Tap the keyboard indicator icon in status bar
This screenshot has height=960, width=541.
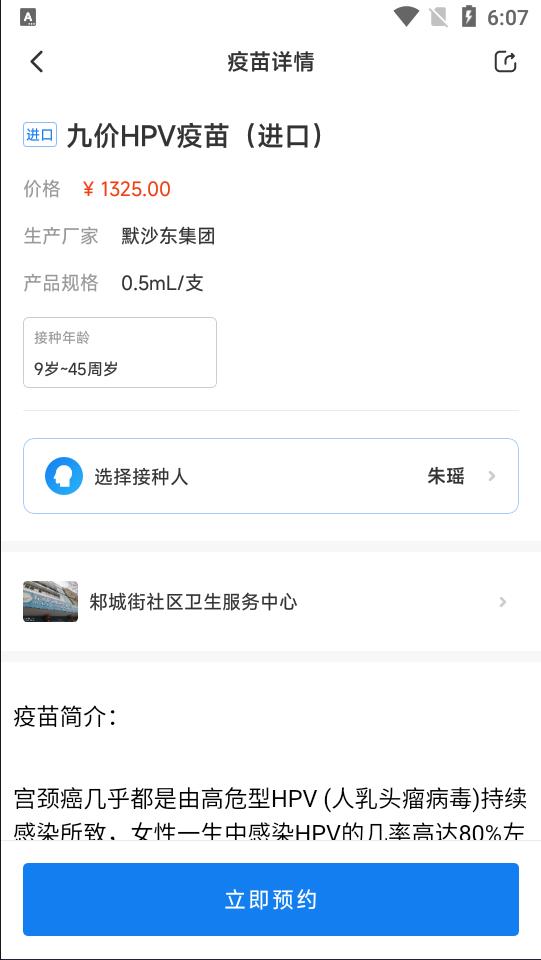(x=28, y=17)
